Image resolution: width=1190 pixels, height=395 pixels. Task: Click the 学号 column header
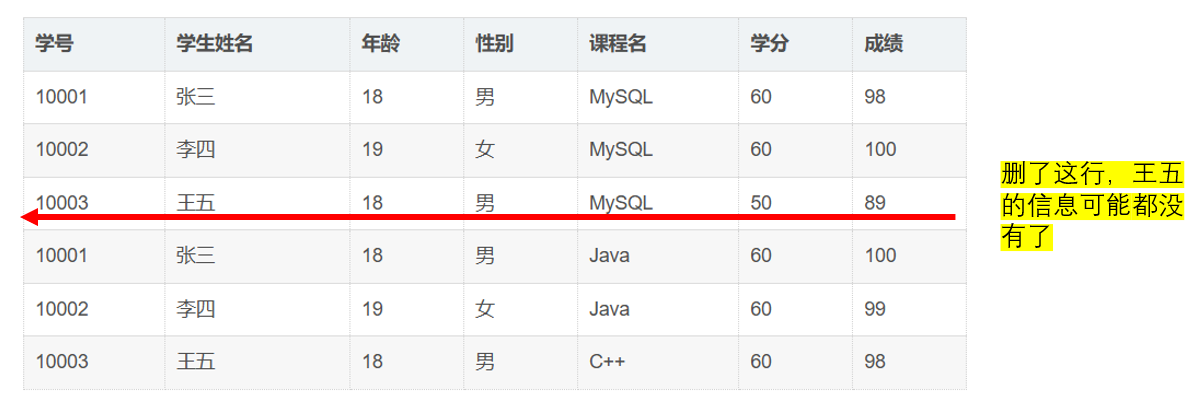(x=54, y=44)
